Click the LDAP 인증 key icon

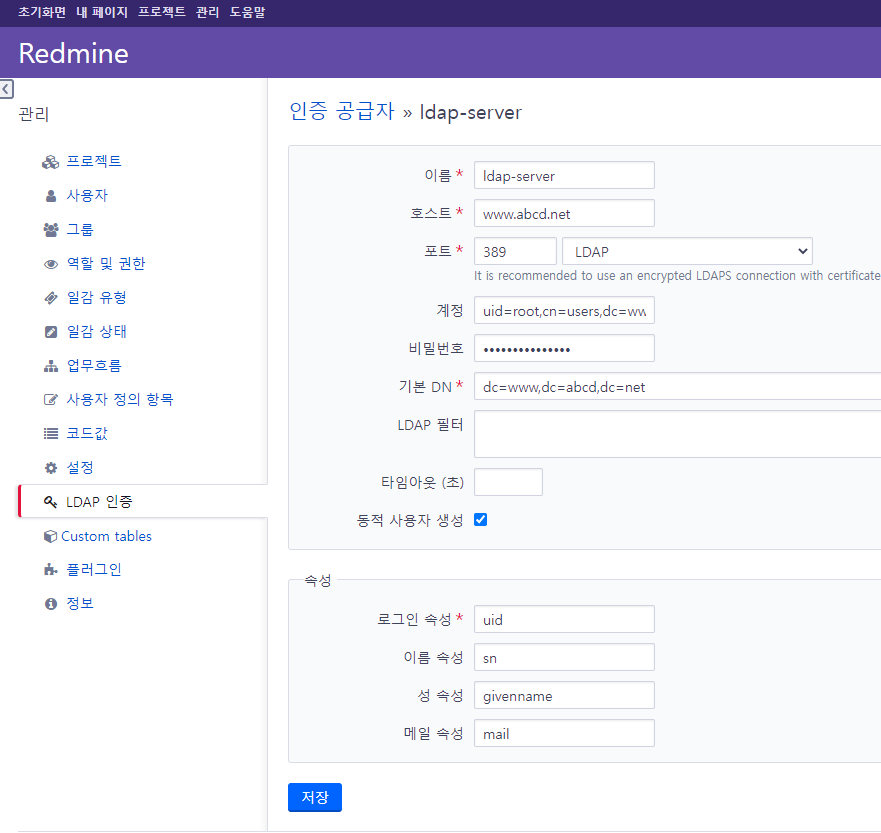51,502
